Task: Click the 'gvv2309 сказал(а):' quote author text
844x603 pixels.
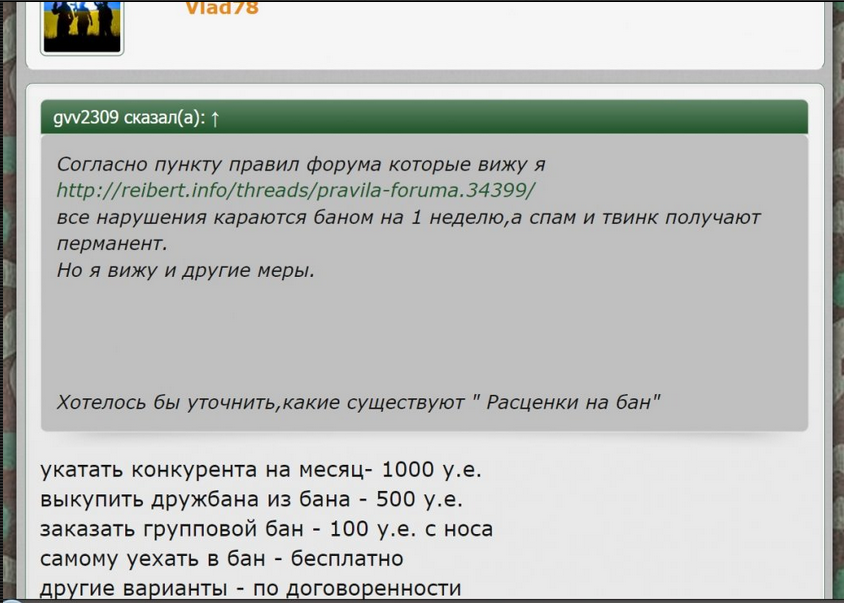Action: click(x=128, y=118)
